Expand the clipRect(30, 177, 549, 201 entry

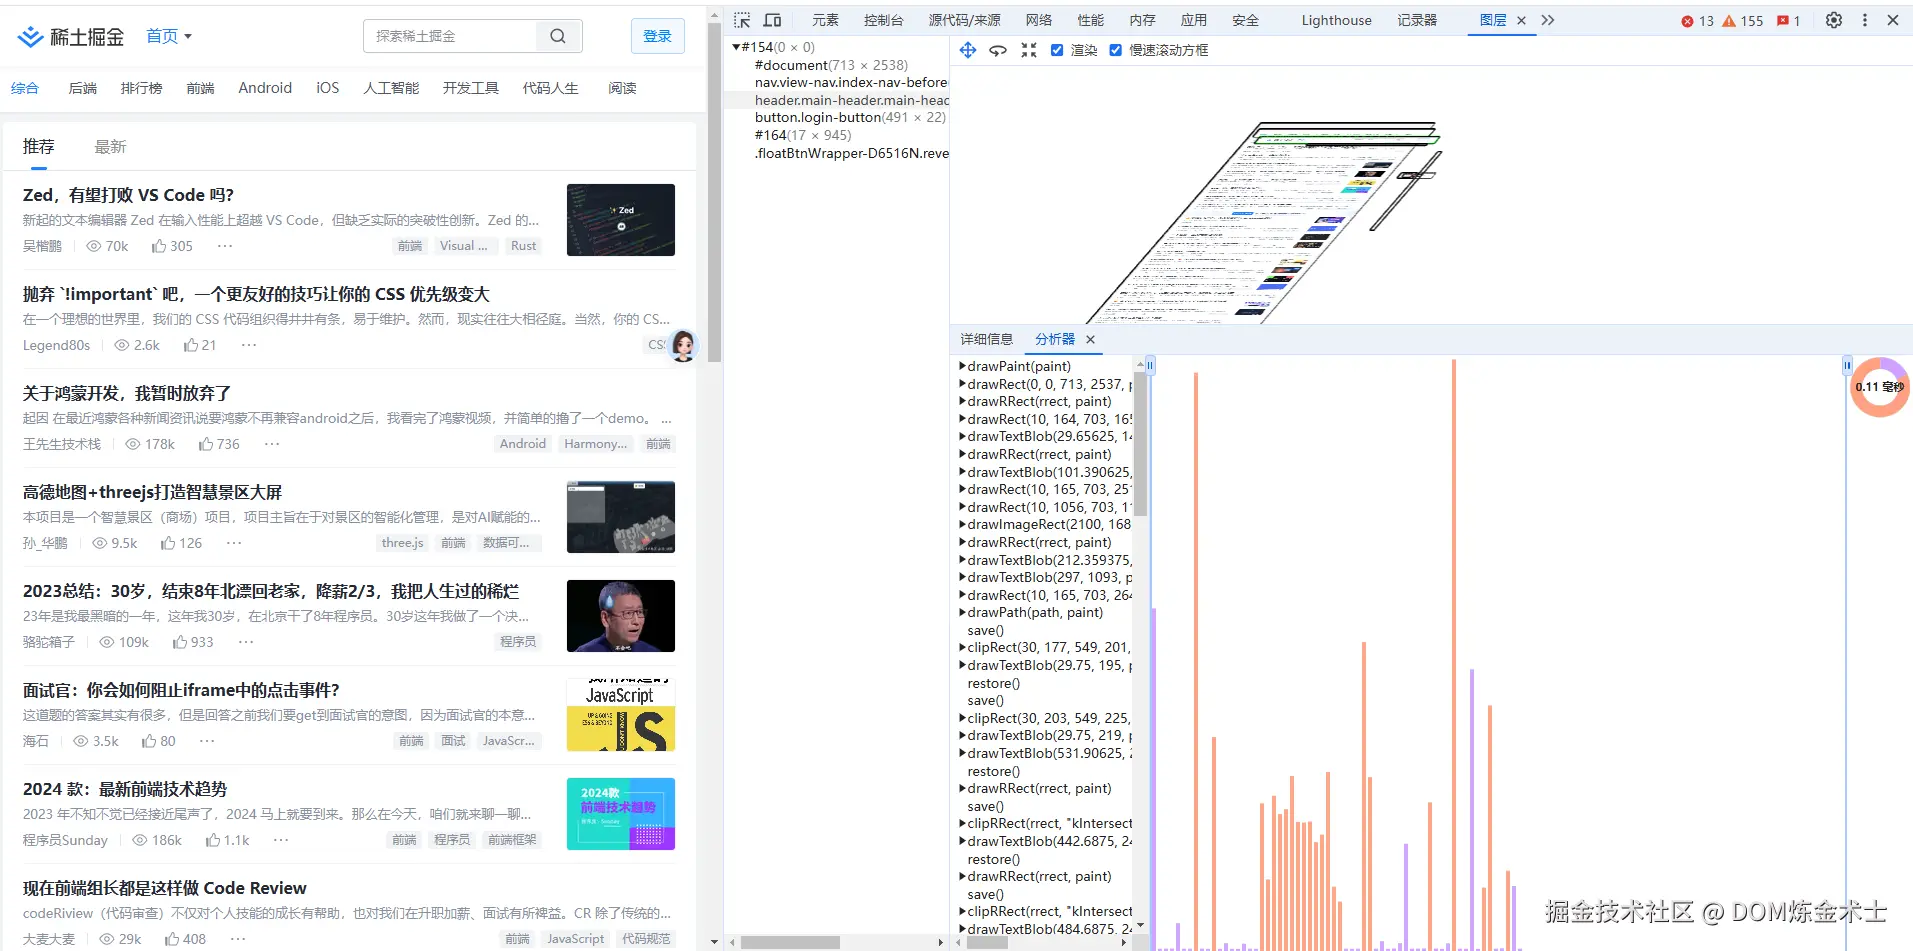962,647
